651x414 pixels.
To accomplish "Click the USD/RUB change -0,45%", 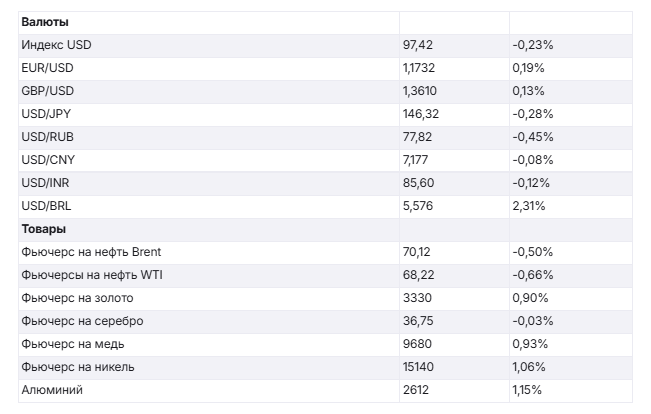I will click(x=532, y=137).
